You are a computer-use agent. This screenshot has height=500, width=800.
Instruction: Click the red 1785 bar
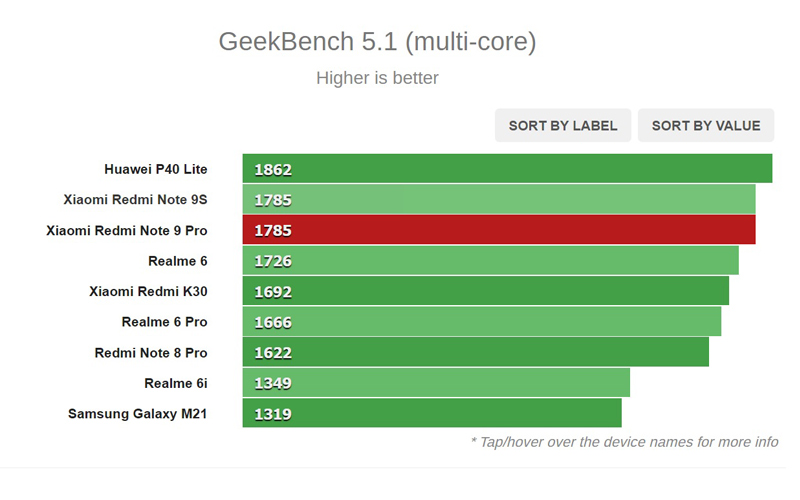coord(498,230)
